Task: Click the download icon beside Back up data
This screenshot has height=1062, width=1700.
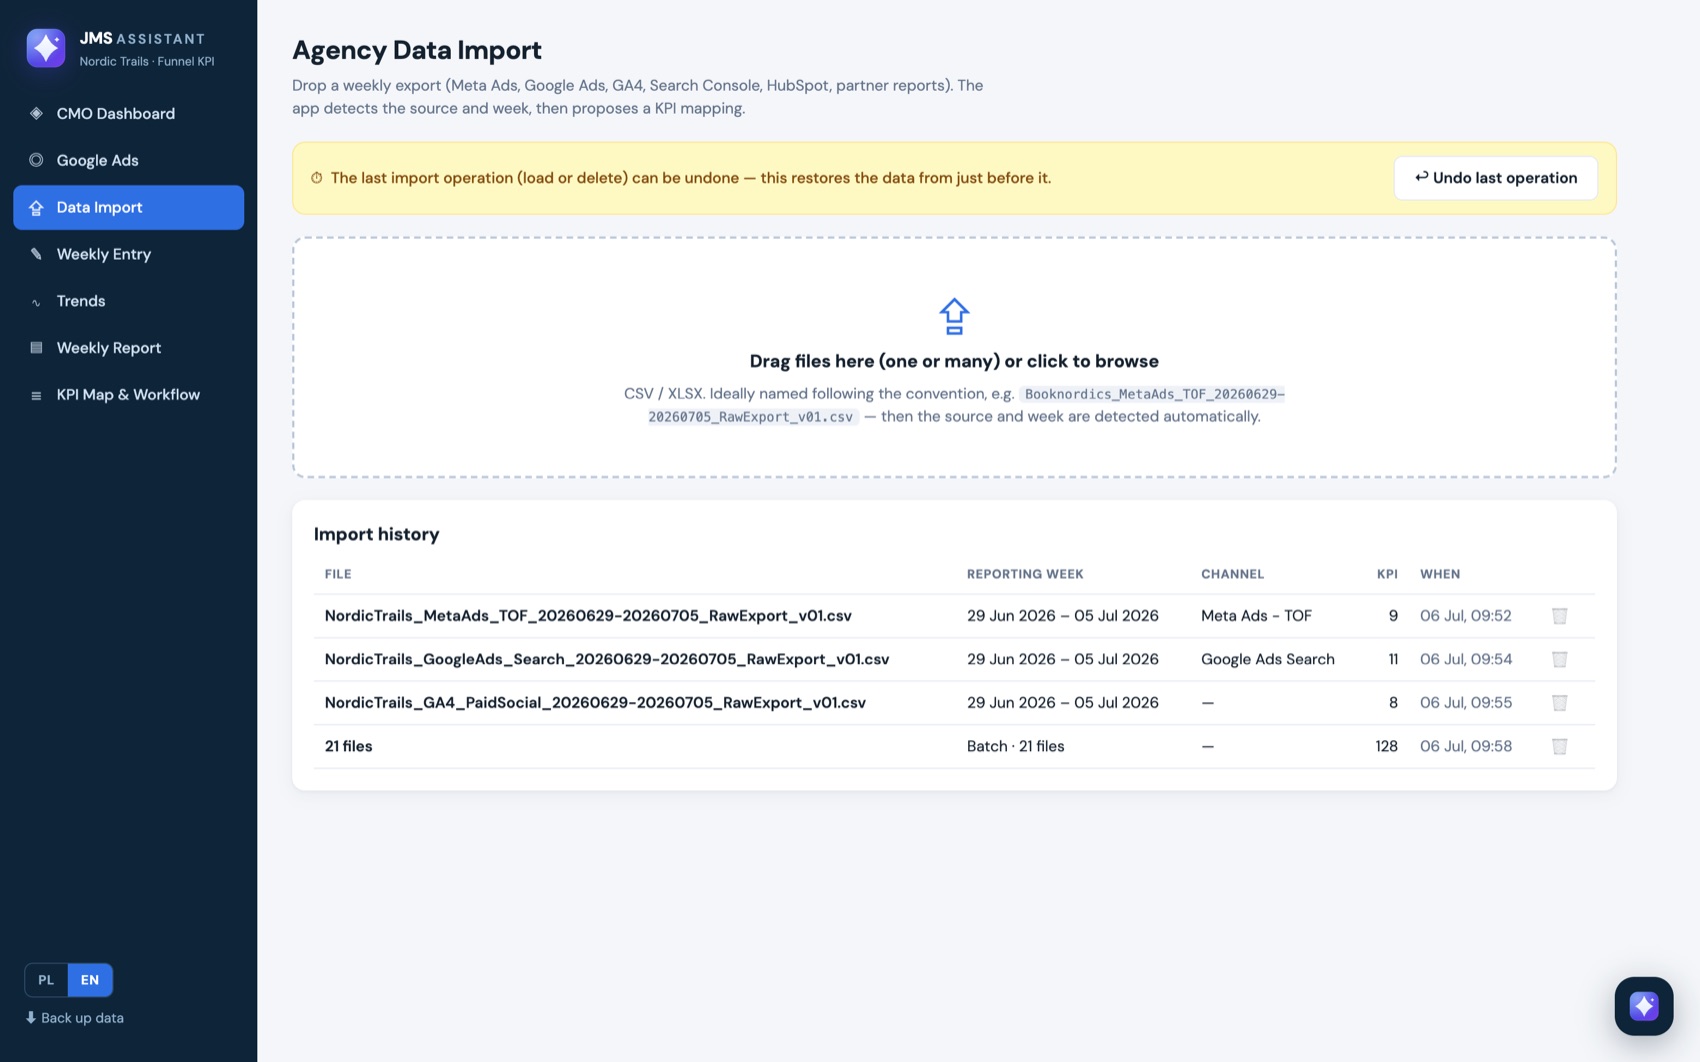Action: [x=31, y=1018]
